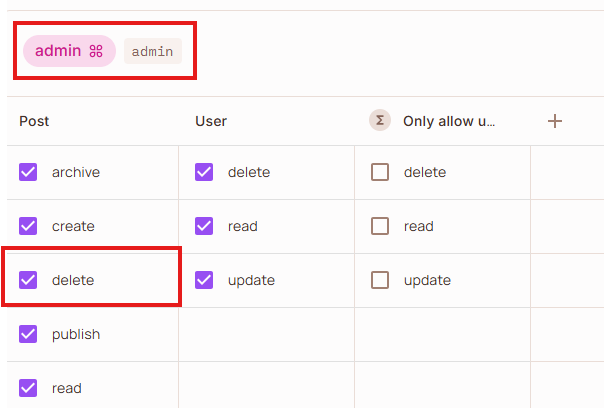Enable delete in Only allow column
The width and height of the screenshot is (604, 408).
[x=380, y=172]
